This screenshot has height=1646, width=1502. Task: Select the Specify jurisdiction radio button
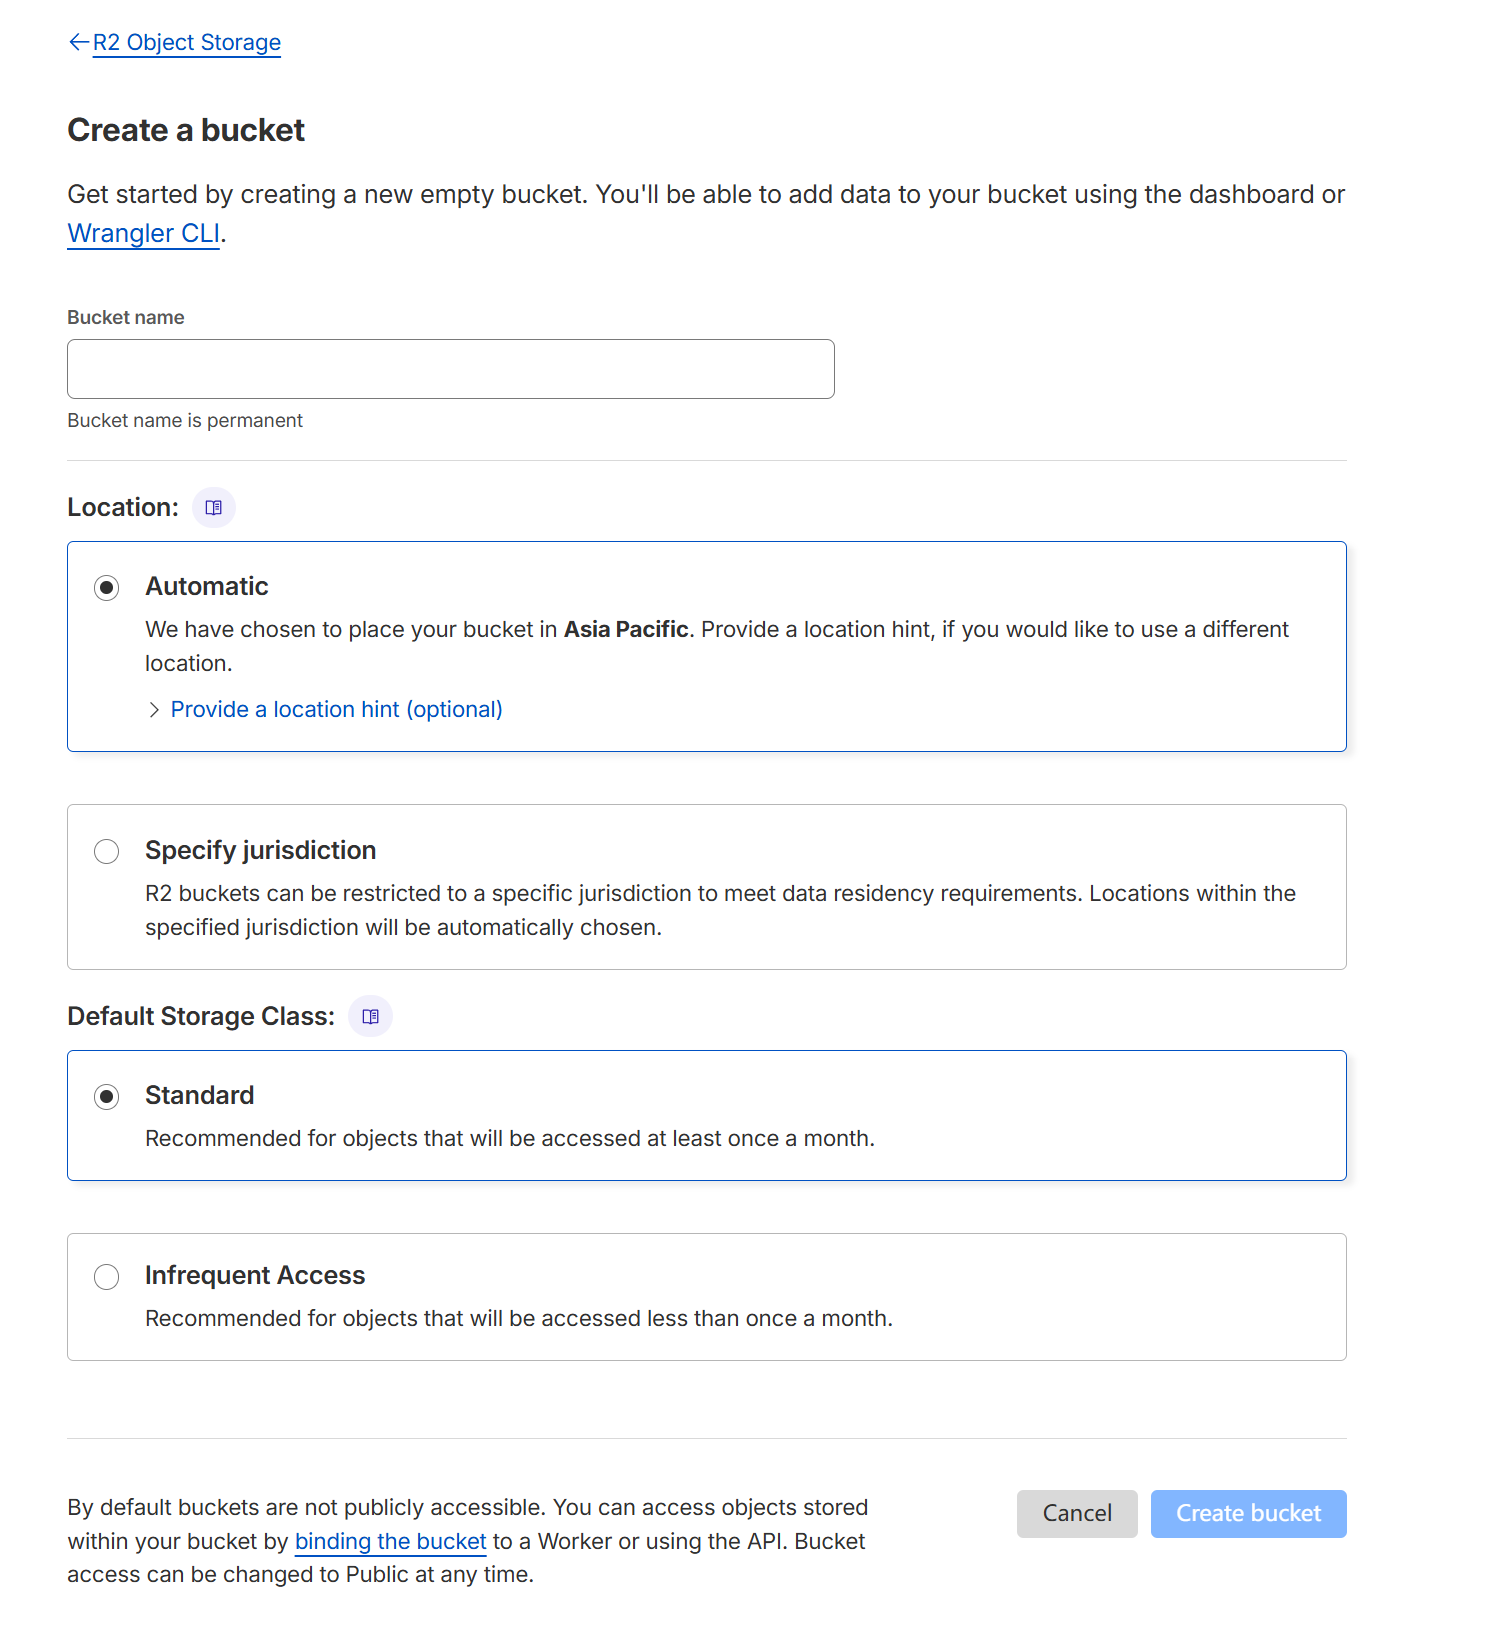pyautogui.click(x=107, y=851)
